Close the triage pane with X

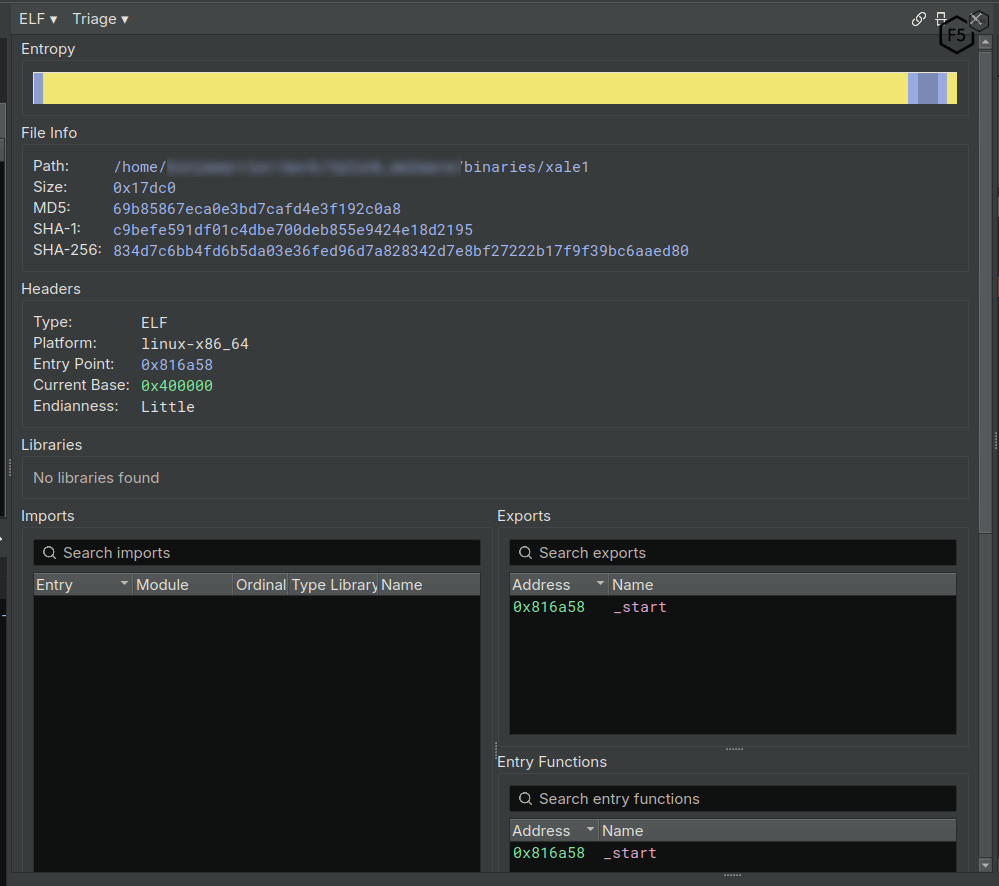click(x=977, y=19)
